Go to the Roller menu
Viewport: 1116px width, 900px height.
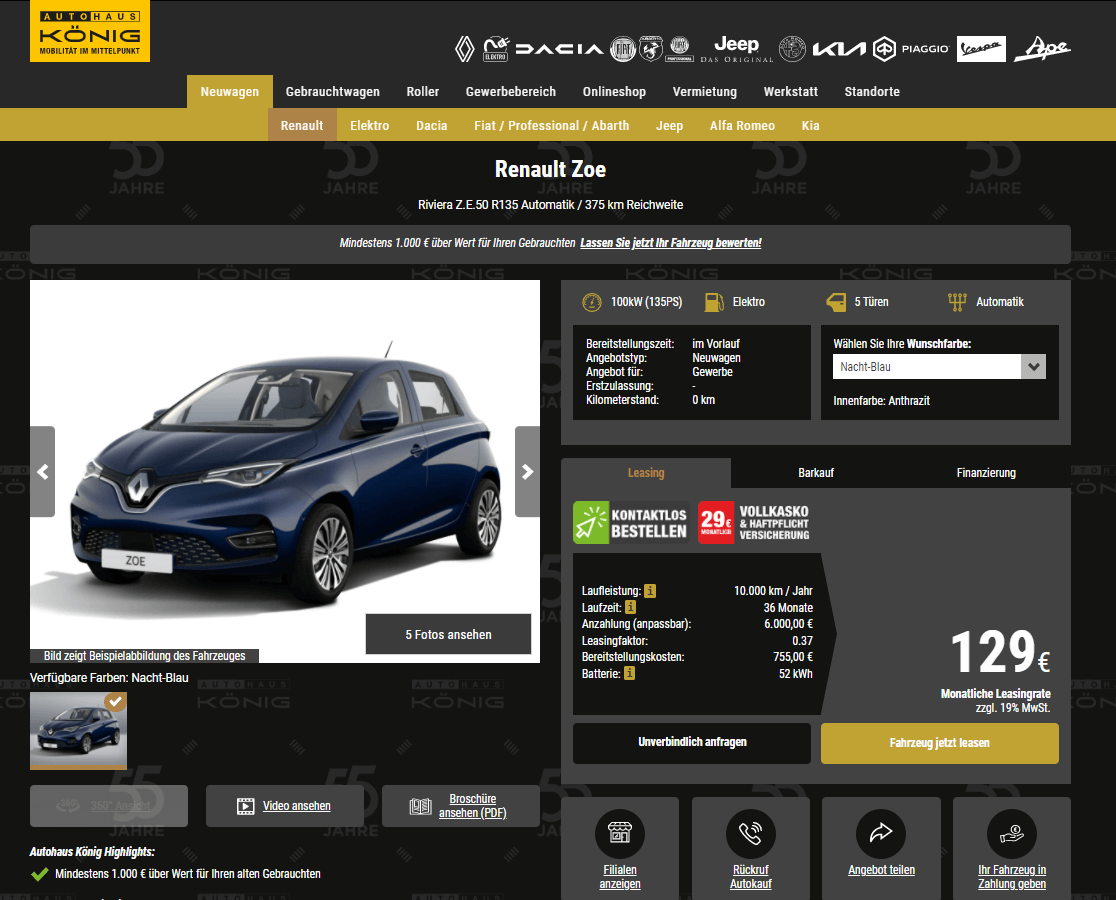point(423,92)
